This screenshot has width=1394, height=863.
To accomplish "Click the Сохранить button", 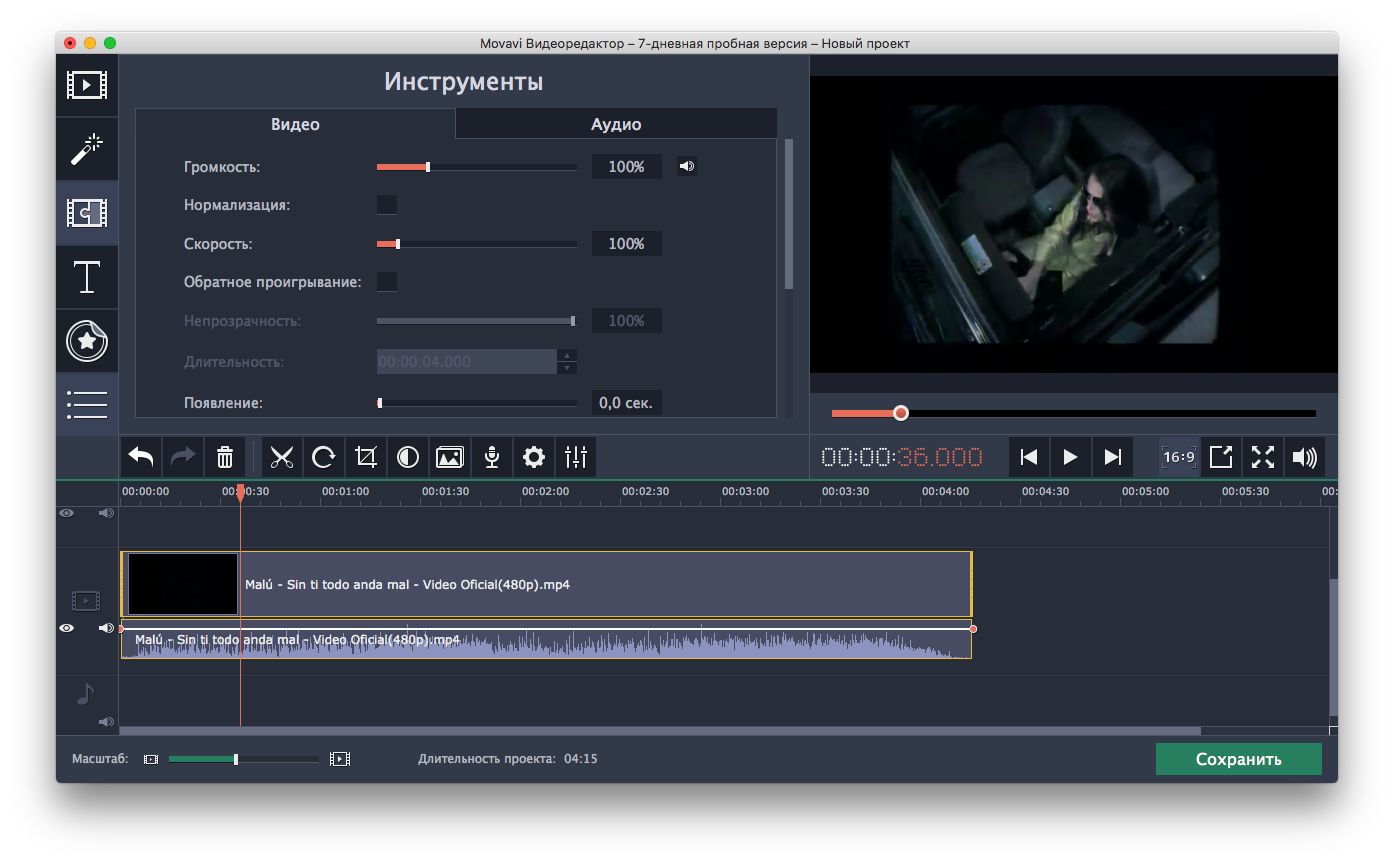I will [1238, 759].
